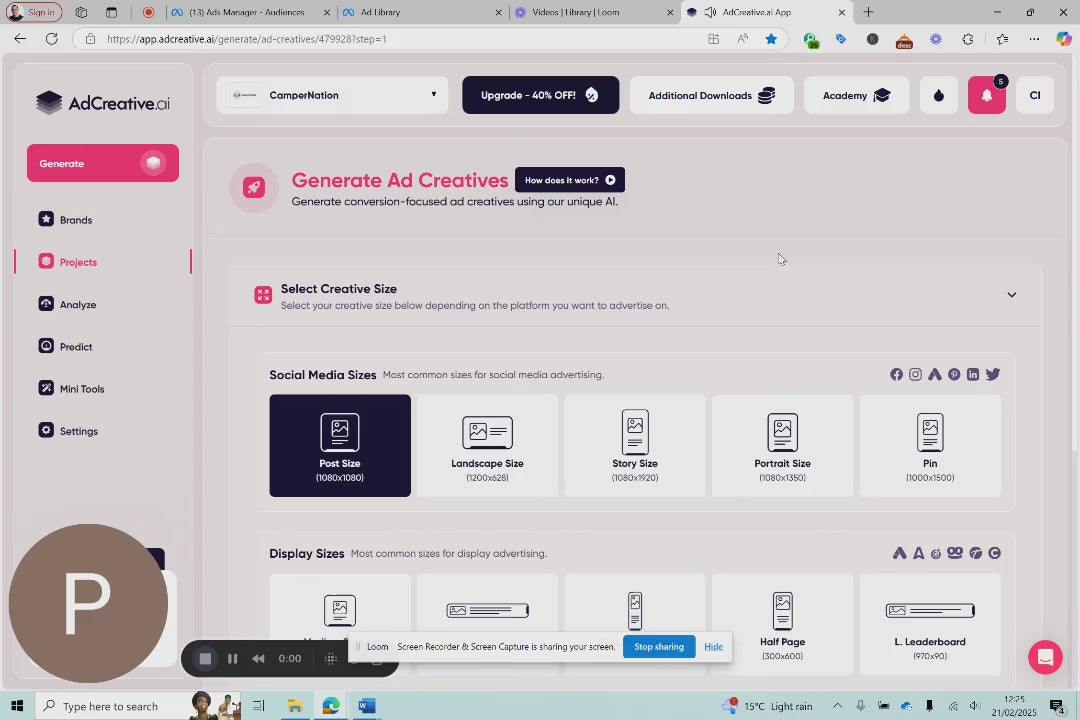Viewport: 1080px width, 720px height.
Task: Click the water drop theme icon
Action: [x=938, y=96]
